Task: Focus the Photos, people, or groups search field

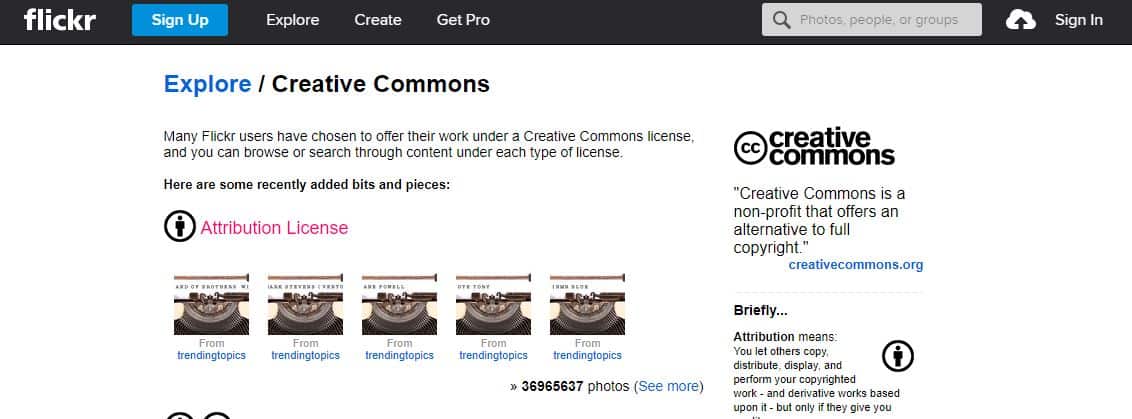Action: coord(880,20)
